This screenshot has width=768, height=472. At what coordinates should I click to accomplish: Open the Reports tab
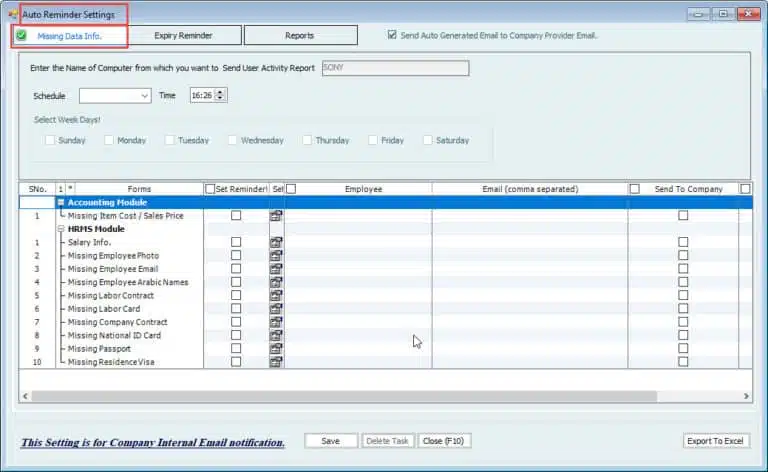coord(299,36)
